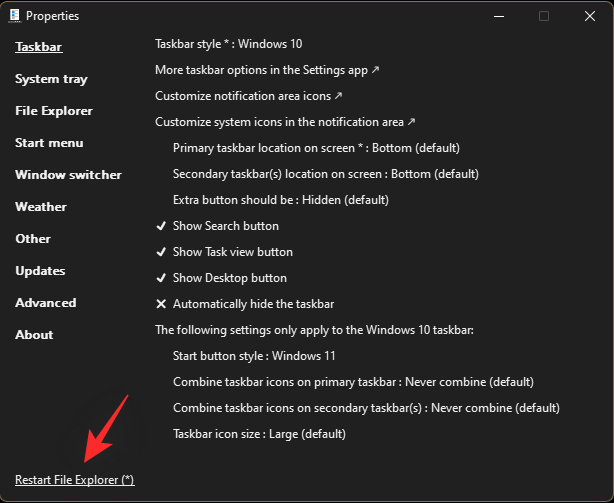The image size is (614, 503).
Task: Click the Properties app icon in title bar
Action: tap(13, 16)
